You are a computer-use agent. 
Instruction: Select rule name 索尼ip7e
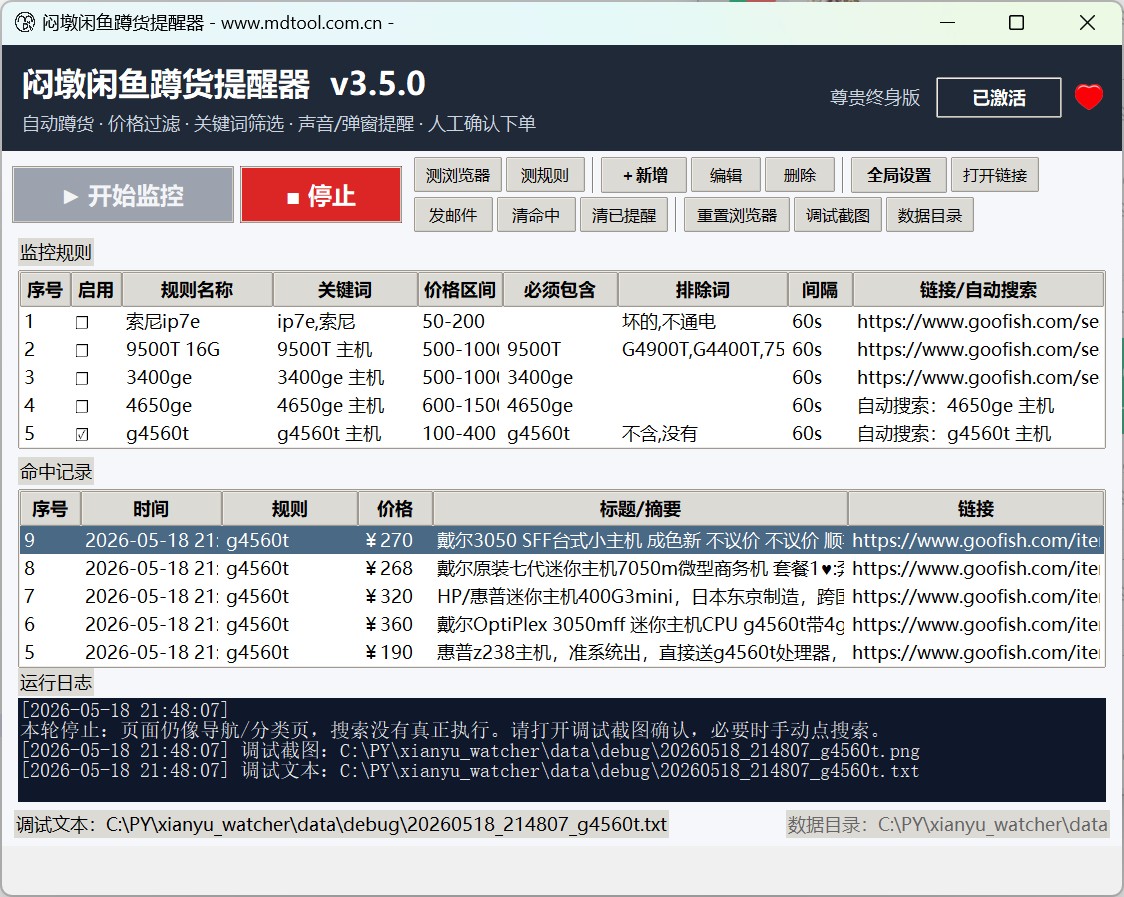(x=163, y=321)
